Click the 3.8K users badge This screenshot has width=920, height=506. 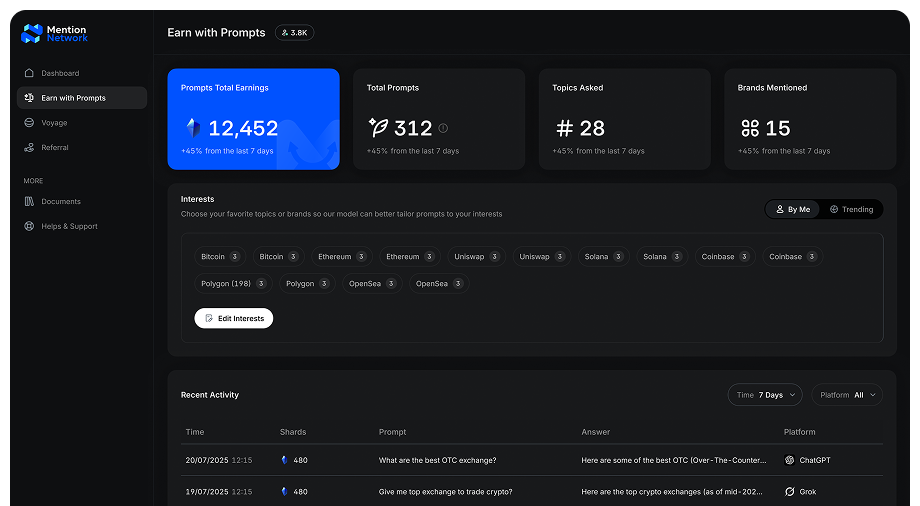294,32
